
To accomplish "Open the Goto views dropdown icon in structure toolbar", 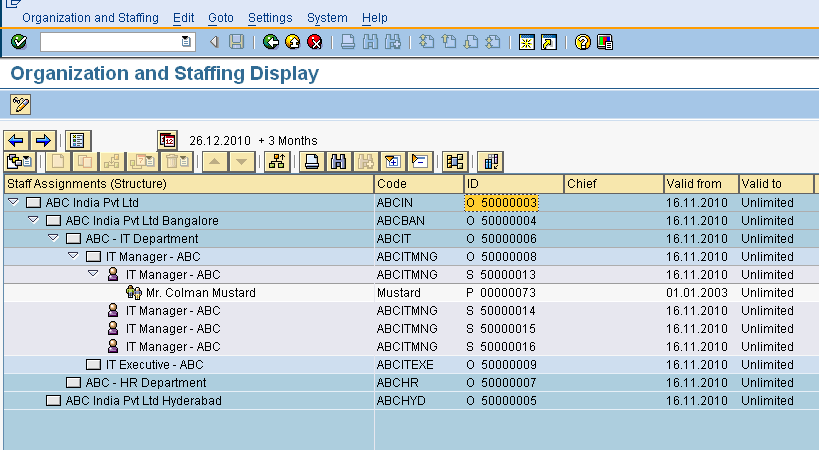I will pos(20,162).
